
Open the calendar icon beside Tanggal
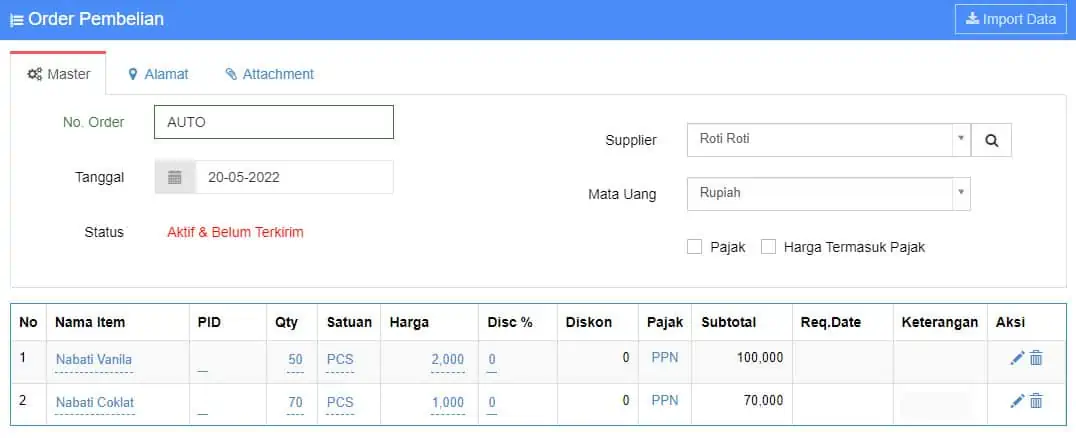[x=175, y=177]
